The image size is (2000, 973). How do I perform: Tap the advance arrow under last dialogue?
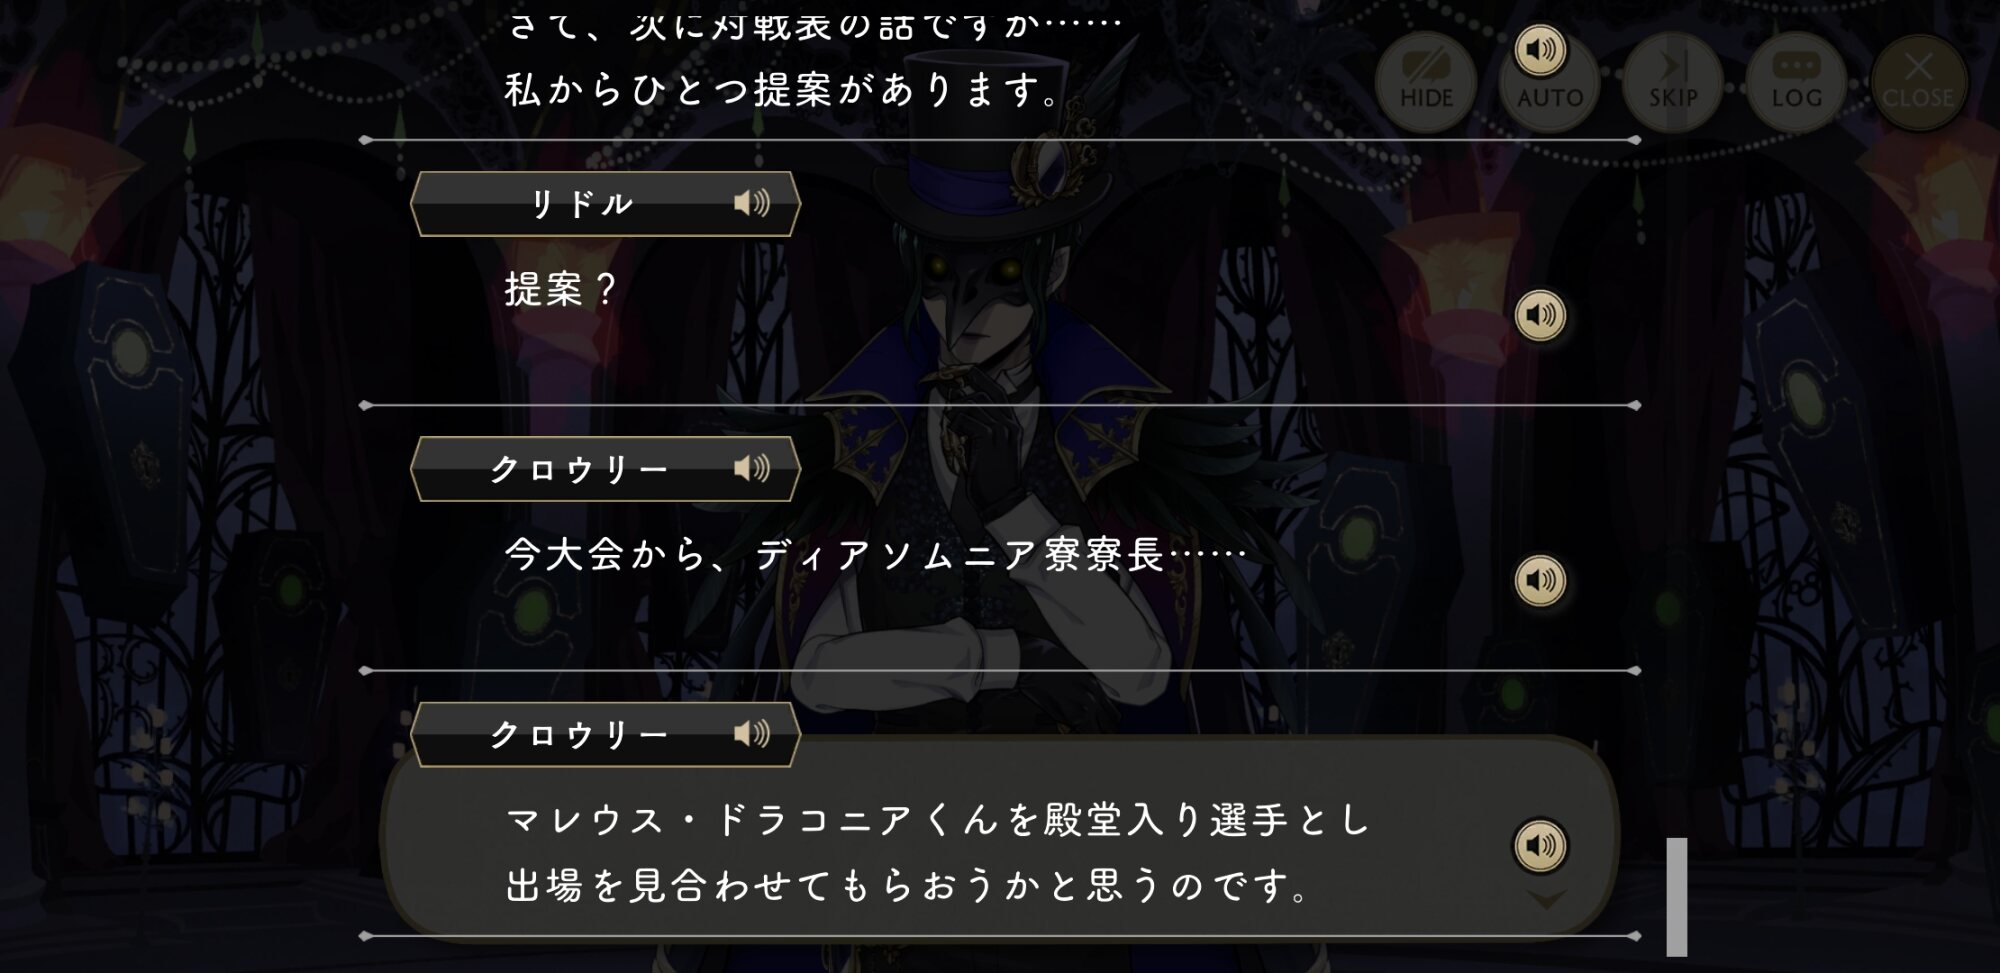(x=1546, y=901)
